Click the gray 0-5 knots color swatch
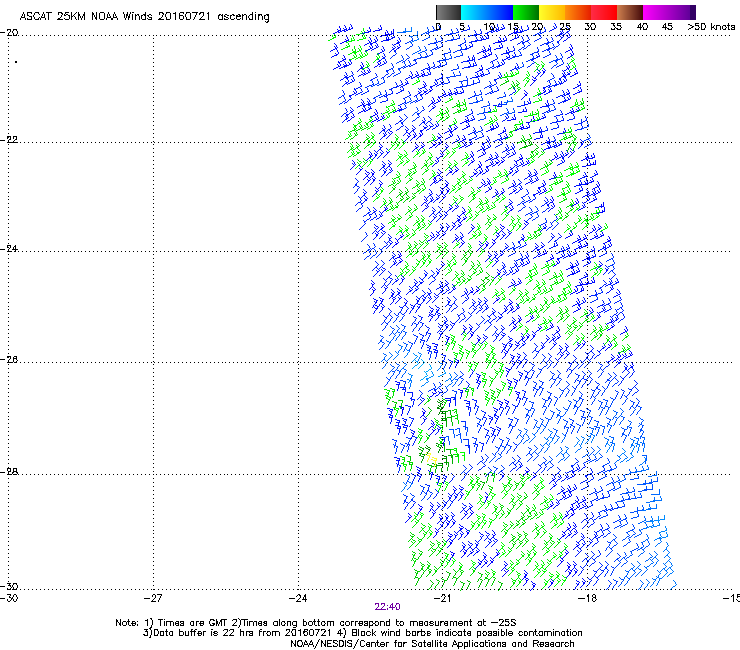The image size is (740, 650). (448, 12)
